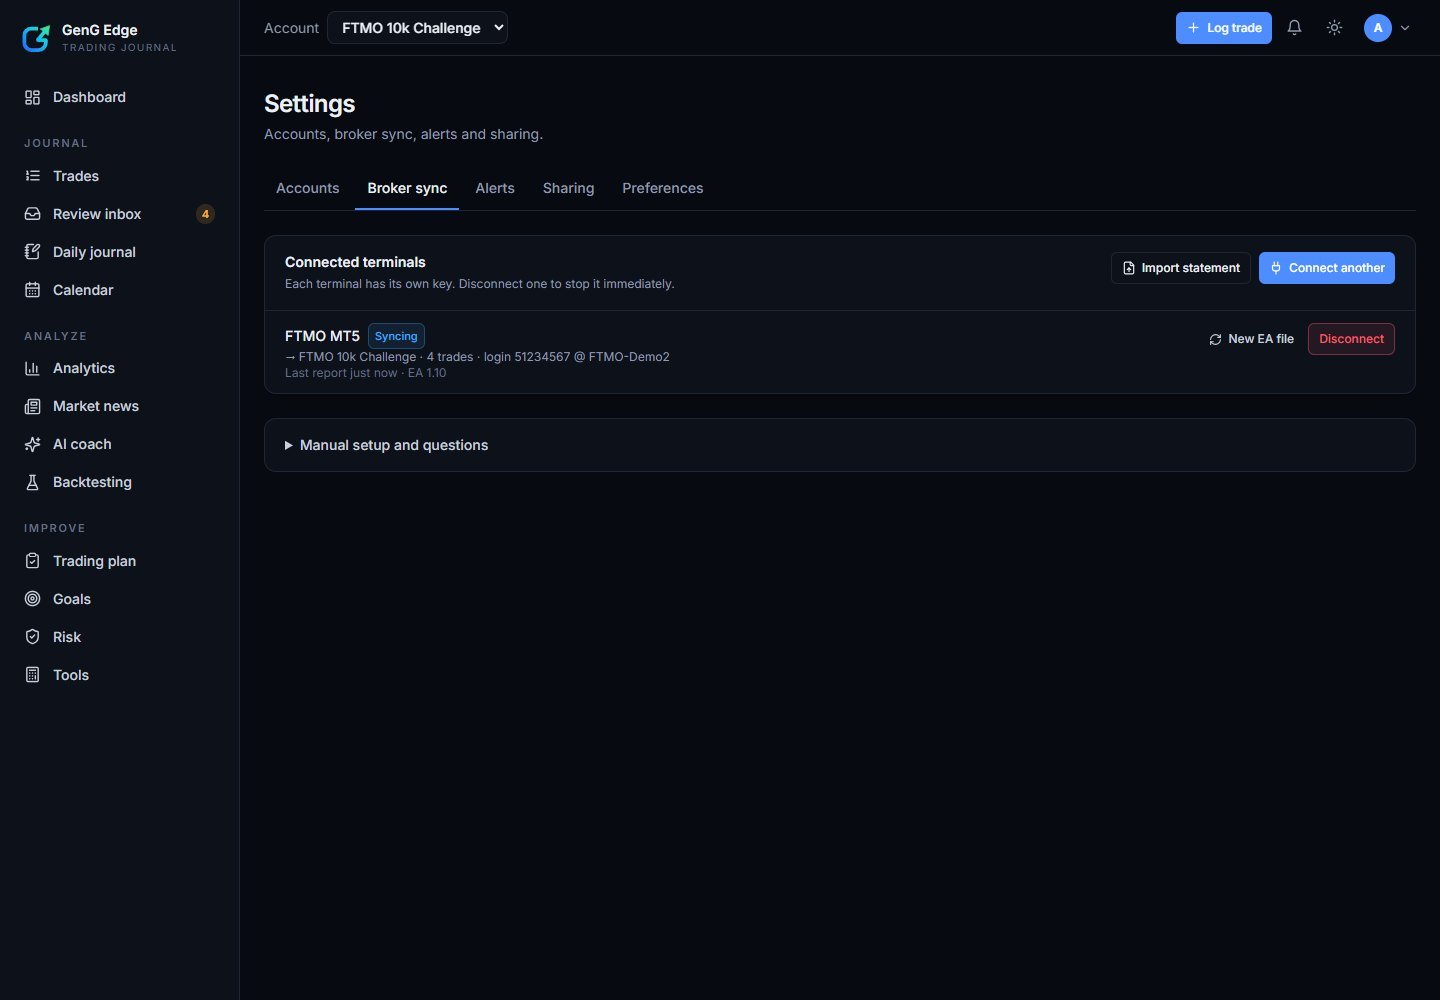
Task: Generate New EA file
Action: [x=1251, y=339]
